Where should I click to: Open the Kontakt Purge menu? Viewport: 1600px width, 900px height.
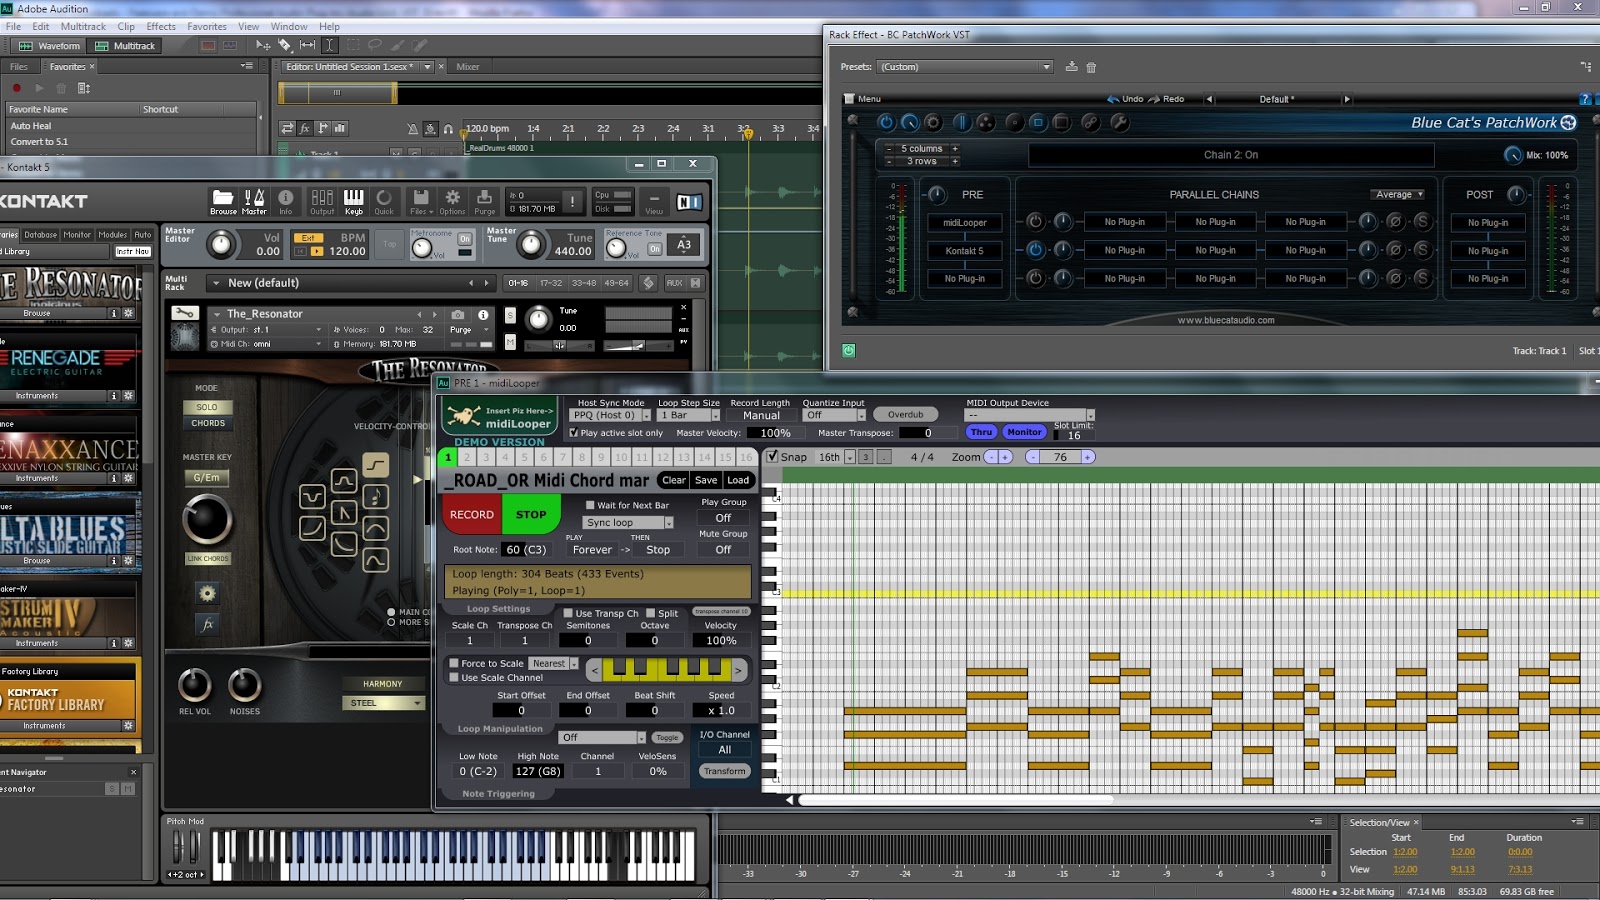(484, 201)
